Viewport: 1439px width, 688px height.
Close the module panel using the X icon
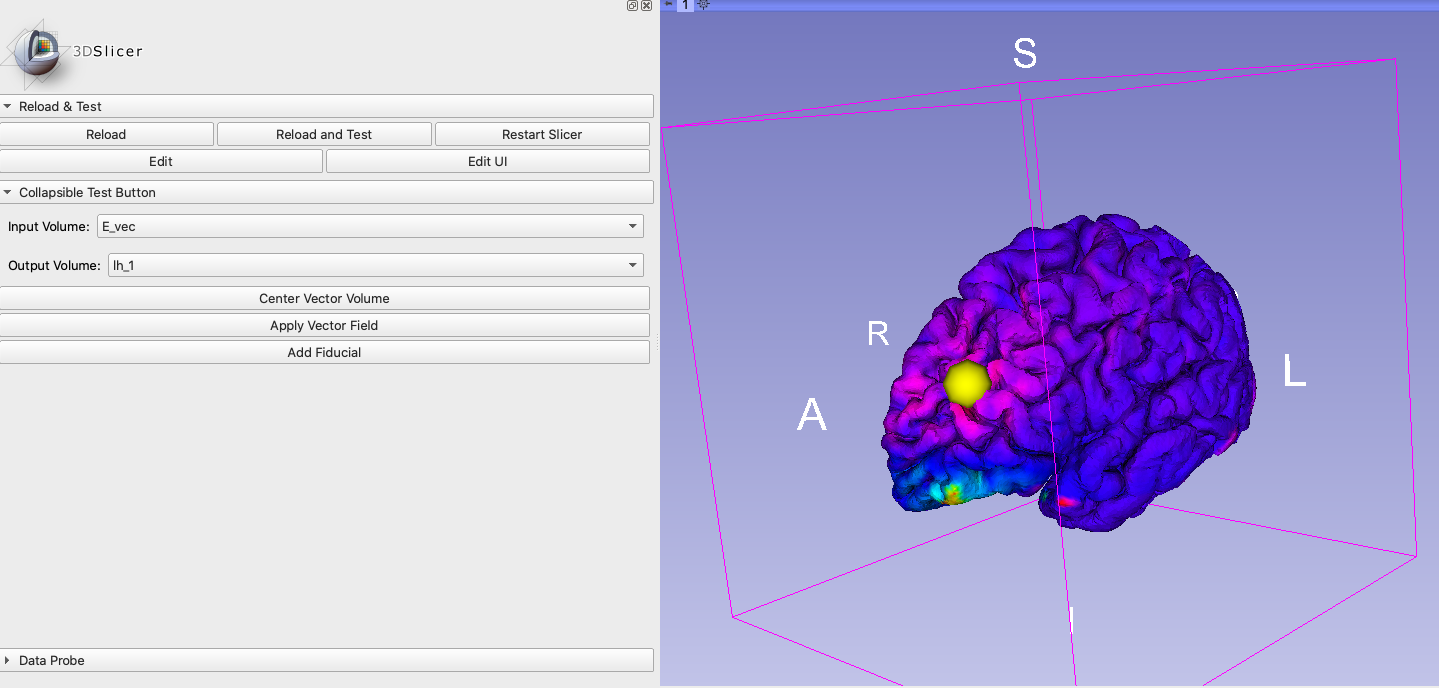646,5
